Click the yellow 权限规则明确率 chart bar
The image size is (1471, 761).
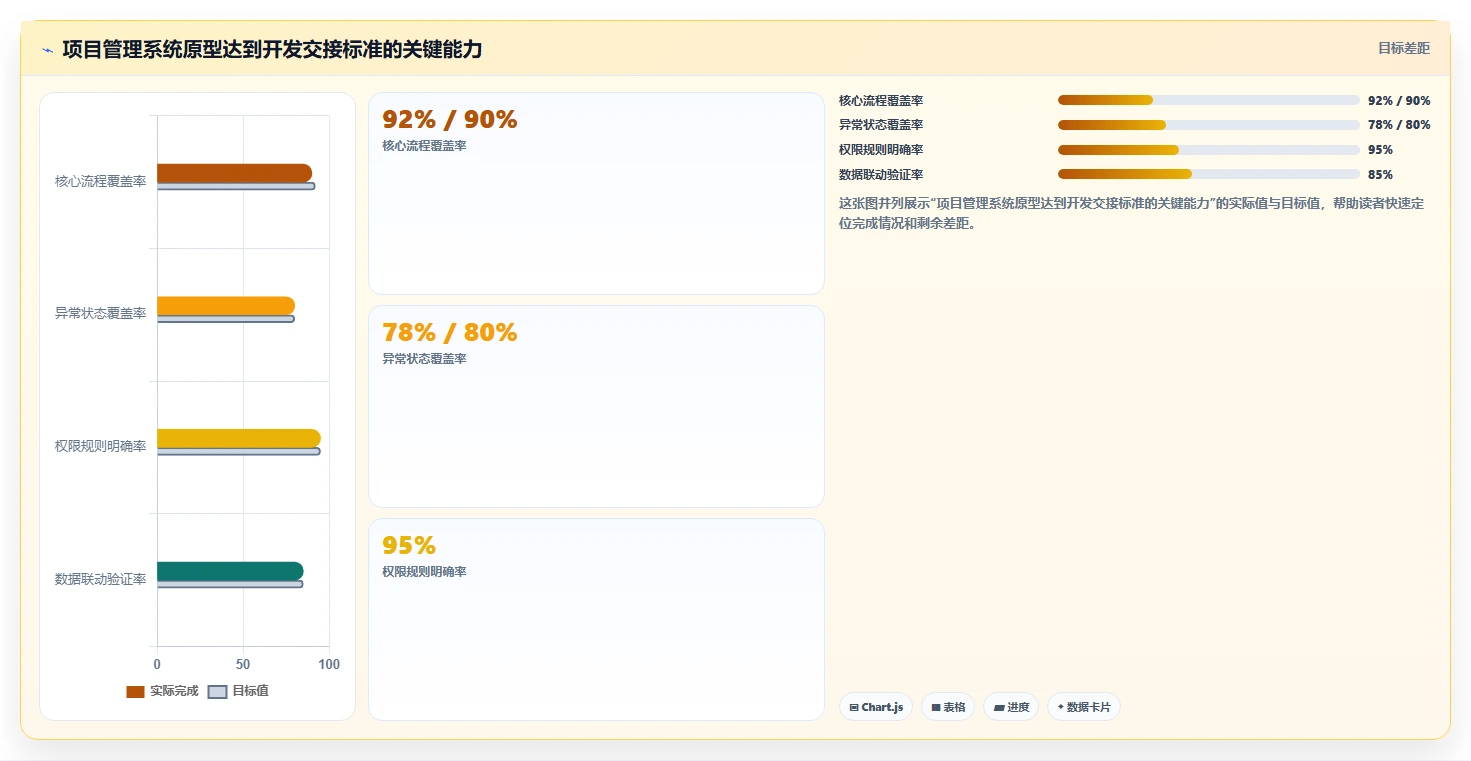click(239, 438)
